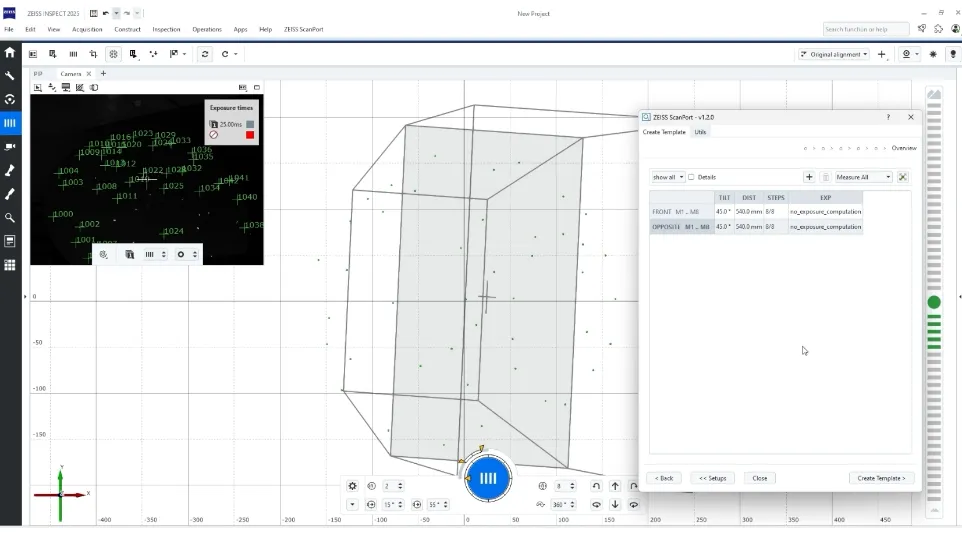Select the Camera tab
The width and height of the screenshot is (962, 540).
coord(71,74)
